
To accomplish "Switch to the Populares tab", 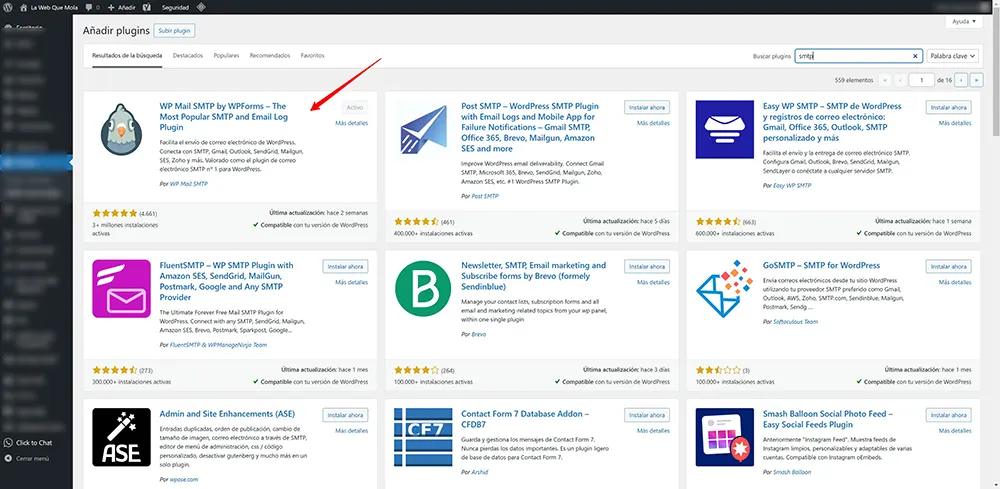I will coord(227,56).
